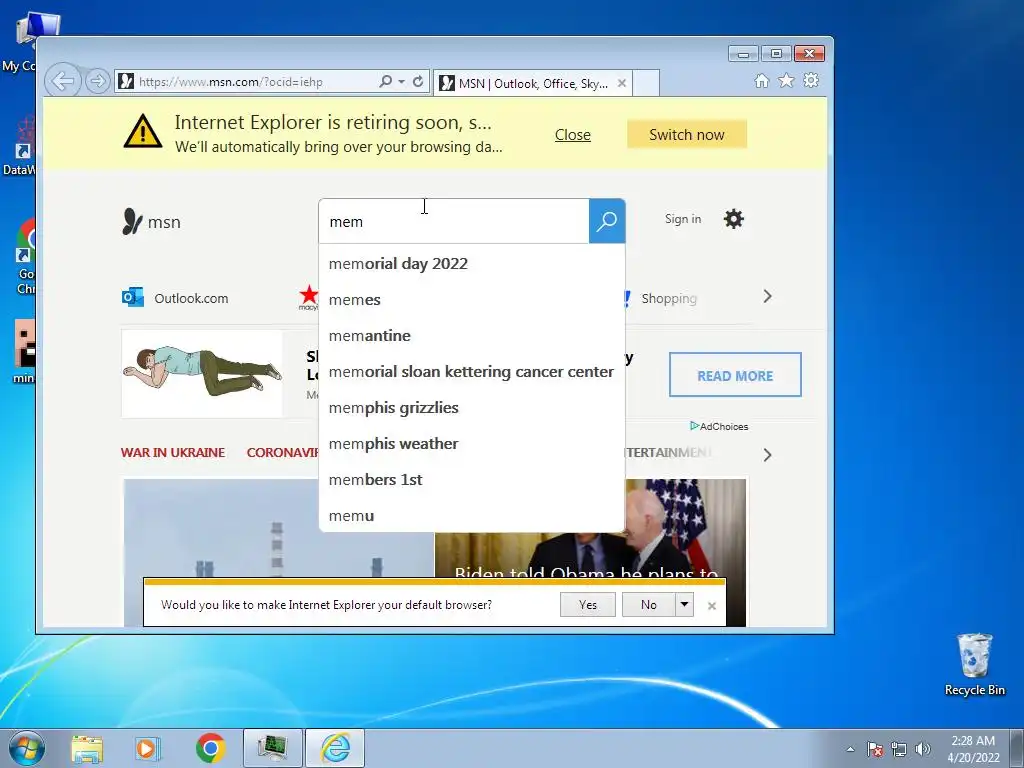This screenshot has height=768, width=1024.
Task: Open the monitor app icon in taskbar
Action: (x=273, y=748)
